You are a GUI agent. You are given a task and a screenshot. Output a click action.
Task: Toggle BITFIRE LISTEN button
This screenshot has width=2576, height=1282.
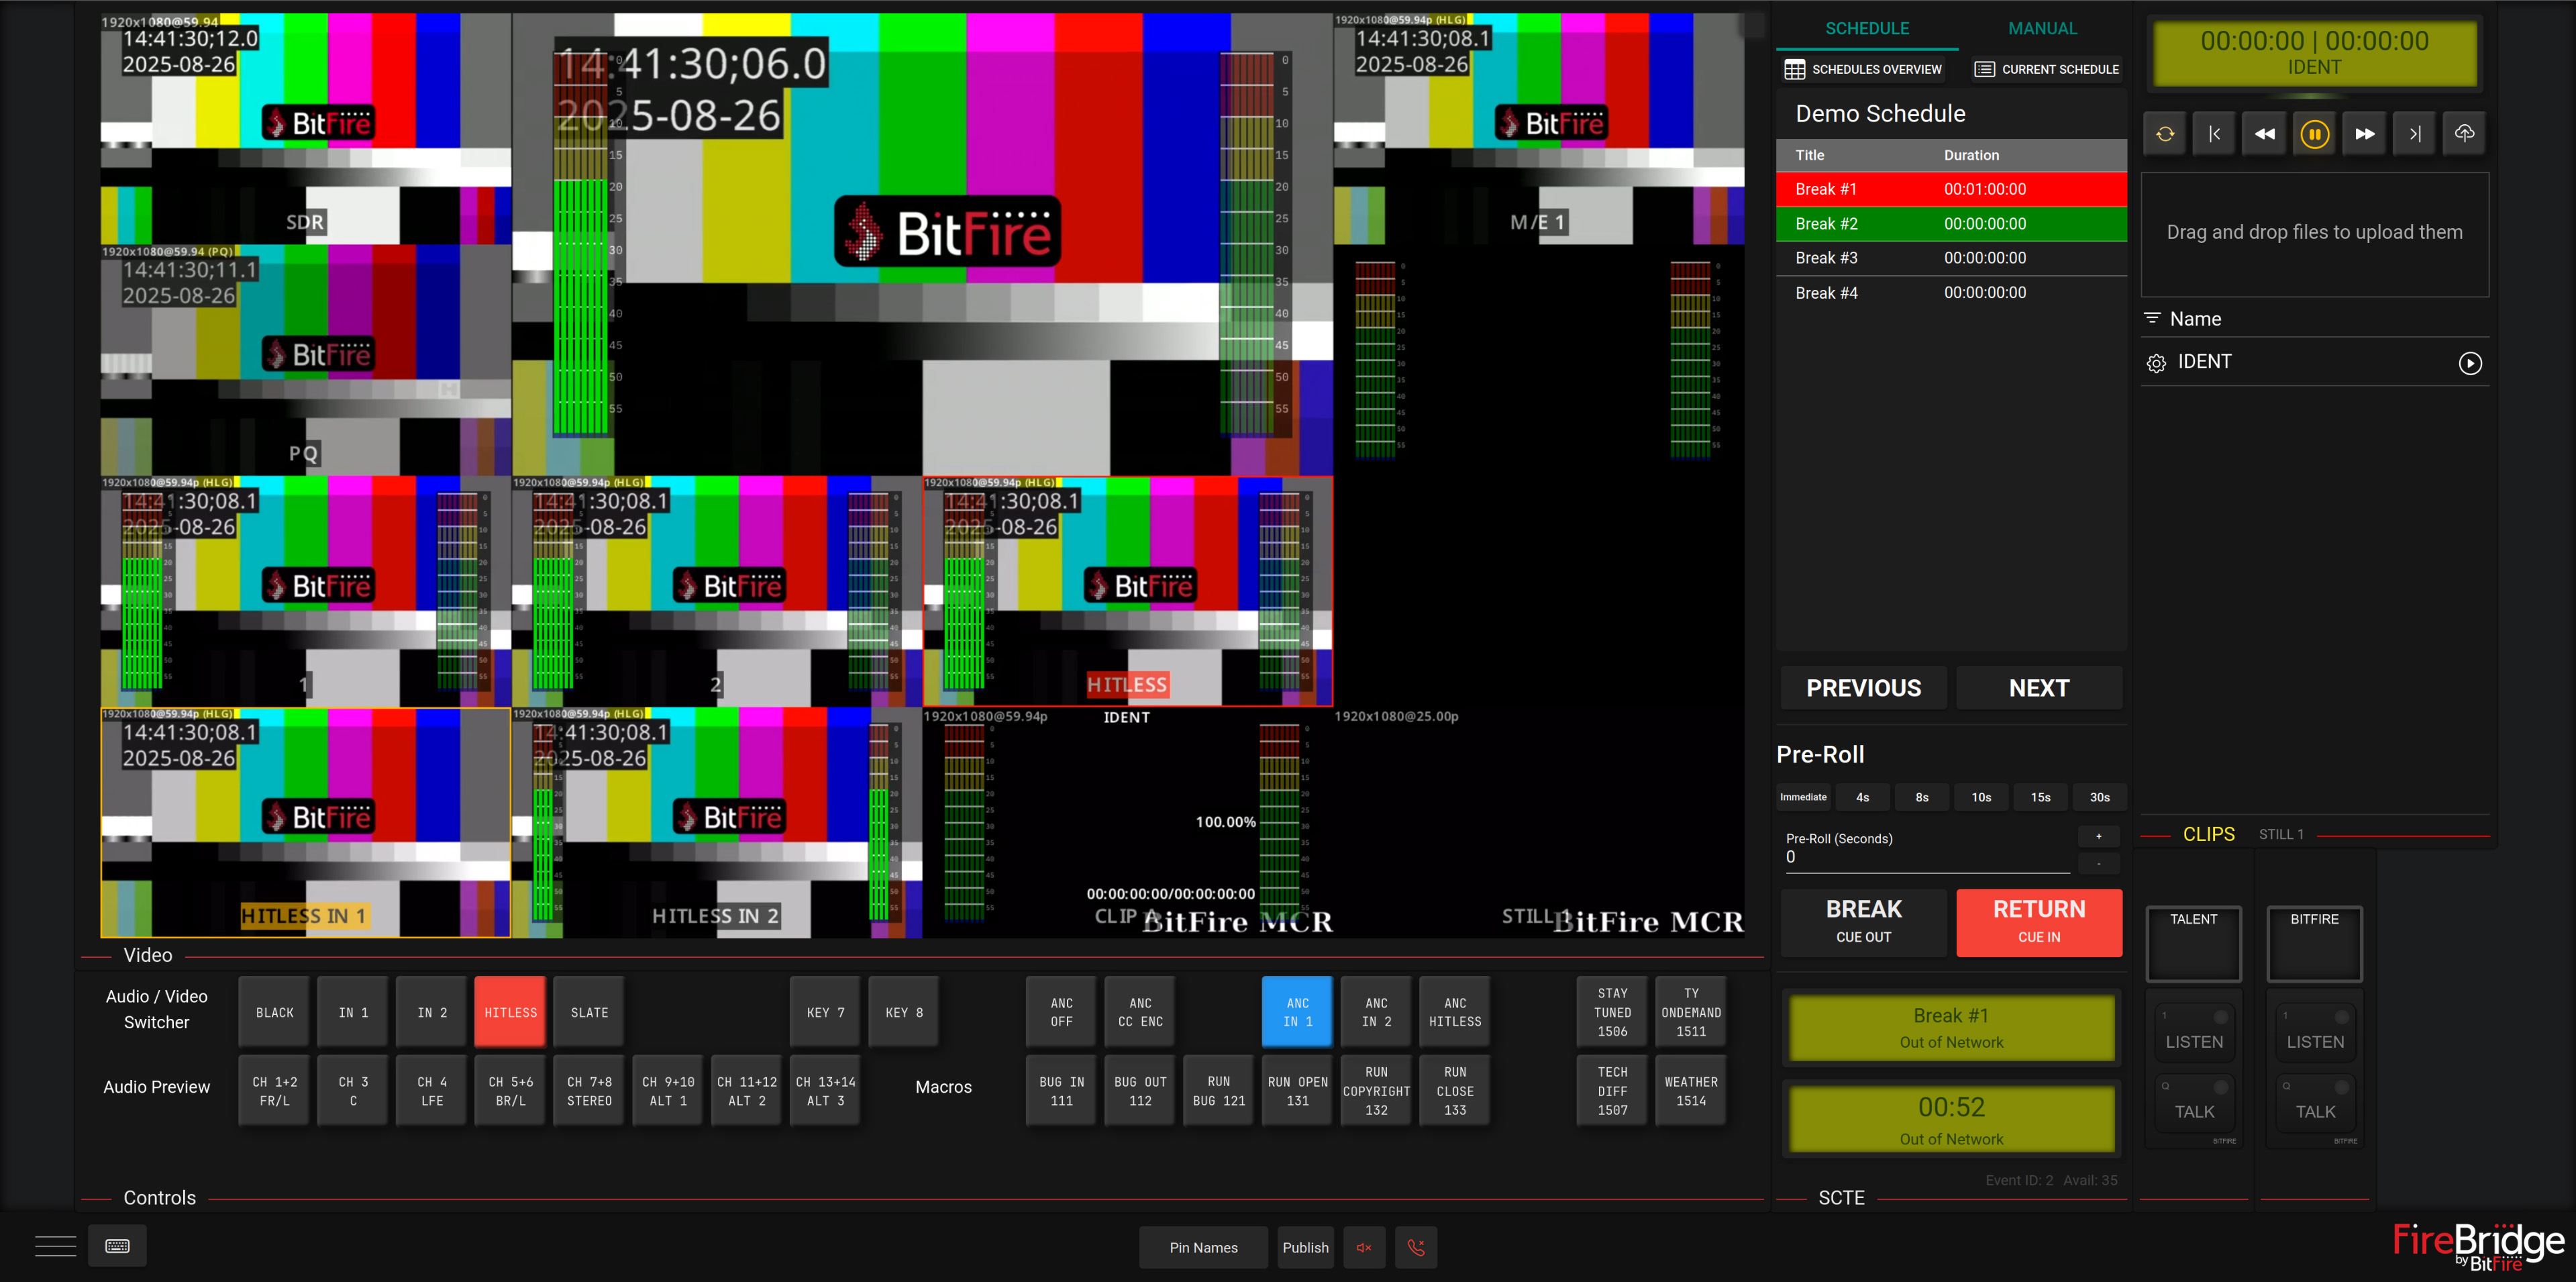2315,1031
